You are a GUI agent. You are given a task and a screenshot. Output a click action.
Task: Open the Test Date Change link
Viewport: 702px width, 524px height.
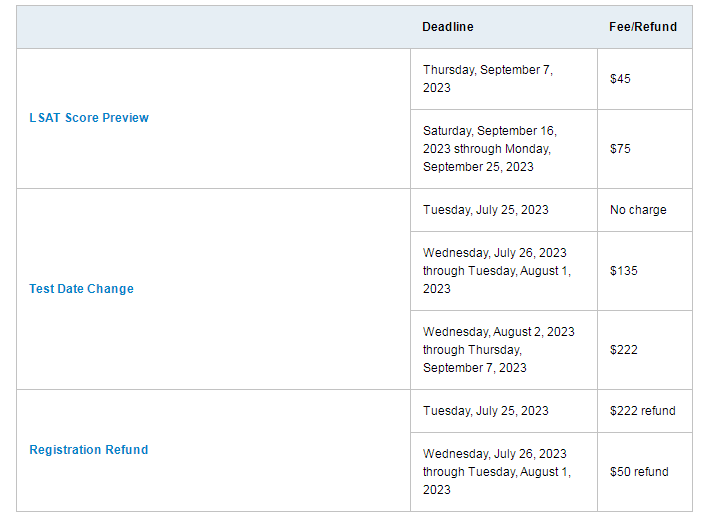click(81, 289)
